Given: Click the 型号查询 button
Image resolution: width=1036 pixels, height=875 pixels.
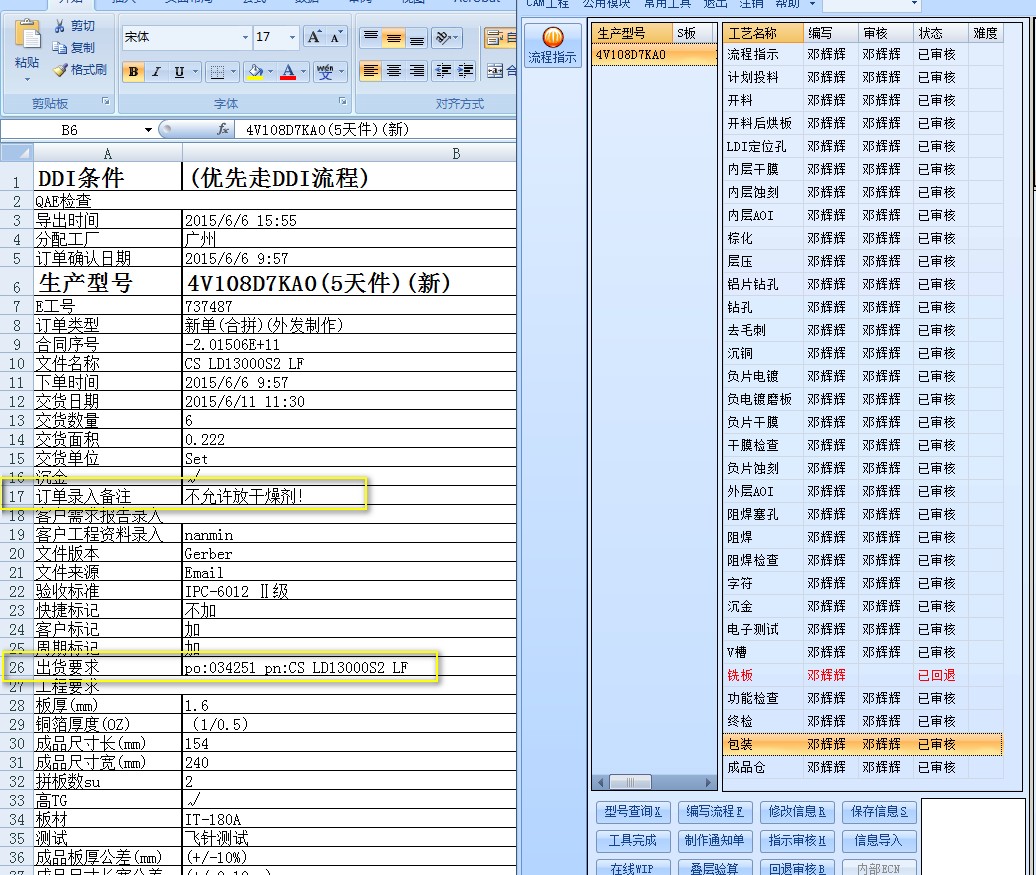Looking at the screenshot, I should tap(632, 812).
